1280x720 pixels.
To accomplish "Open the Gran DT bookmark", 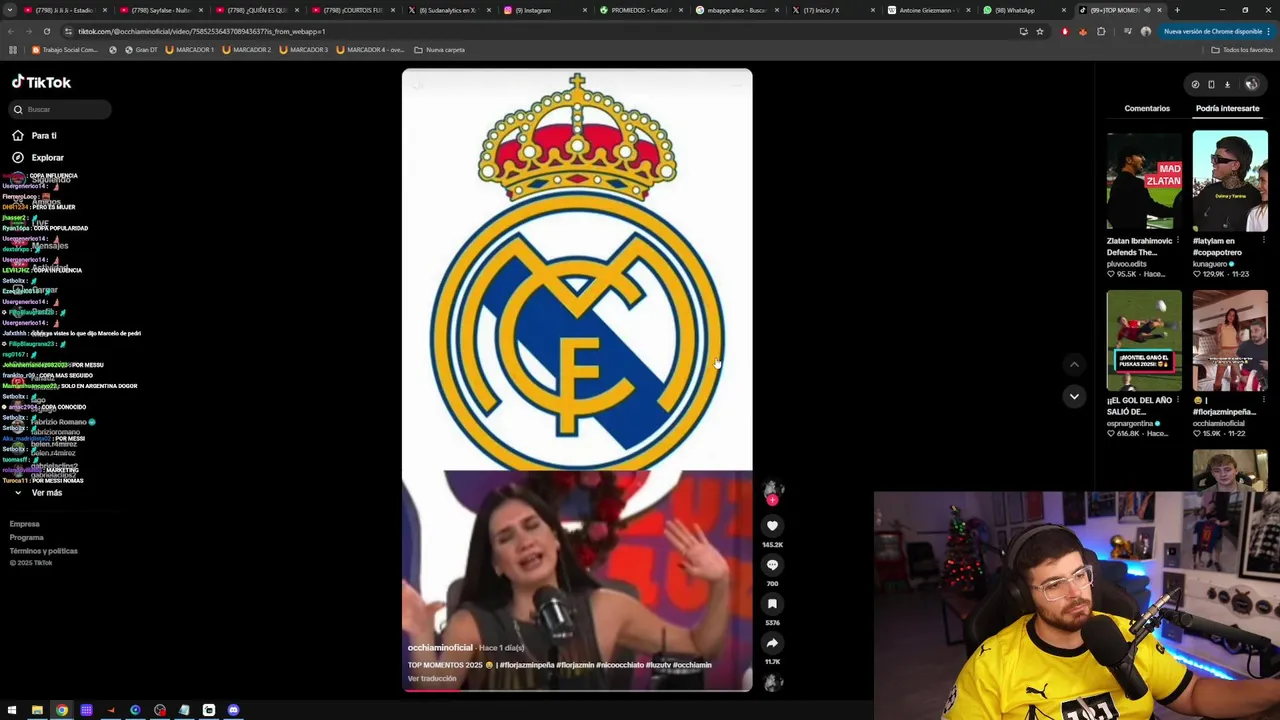I will point(141,49).
